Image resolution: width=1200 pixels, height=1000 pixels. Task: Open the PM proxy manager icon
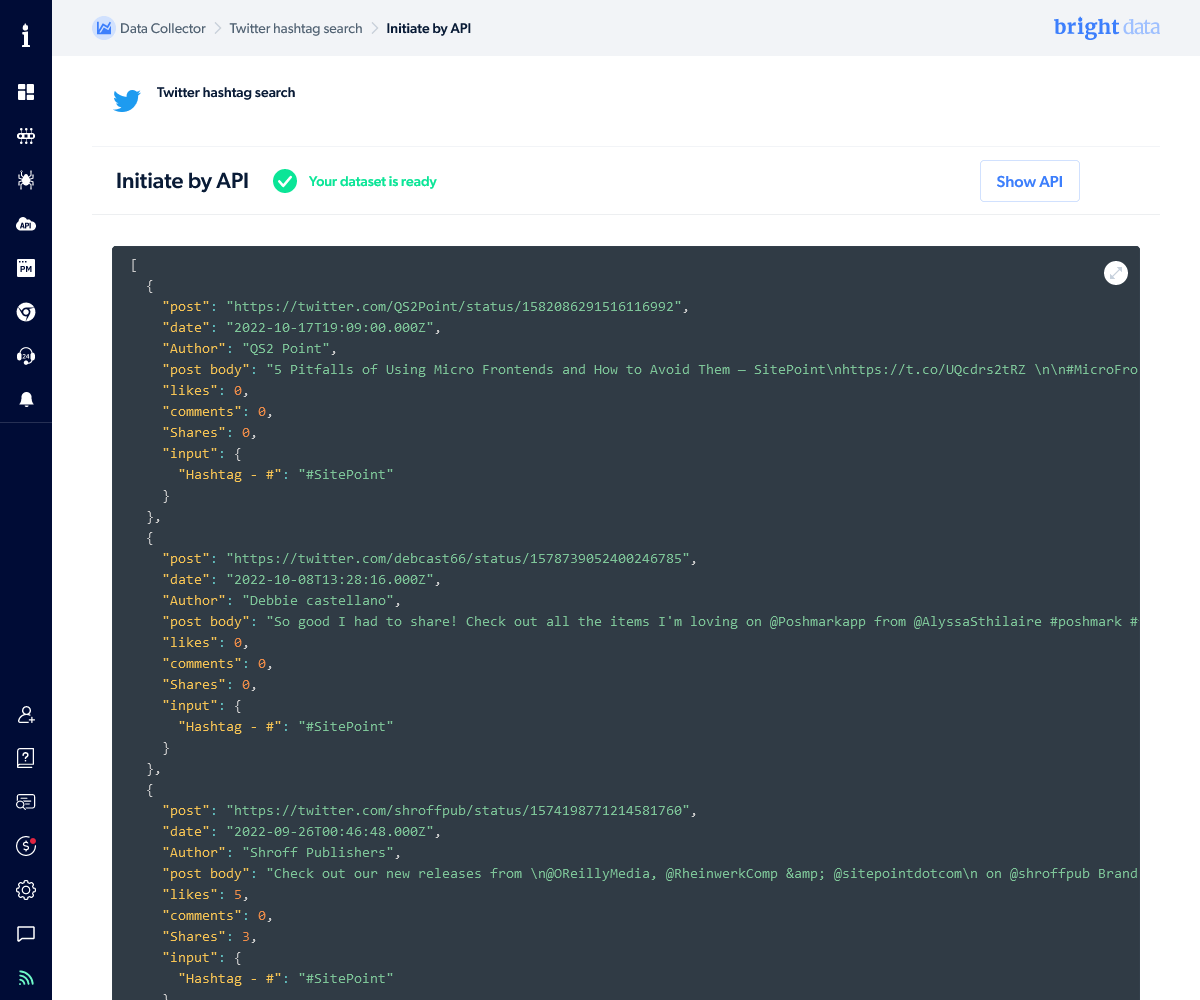tap(26, 267)
